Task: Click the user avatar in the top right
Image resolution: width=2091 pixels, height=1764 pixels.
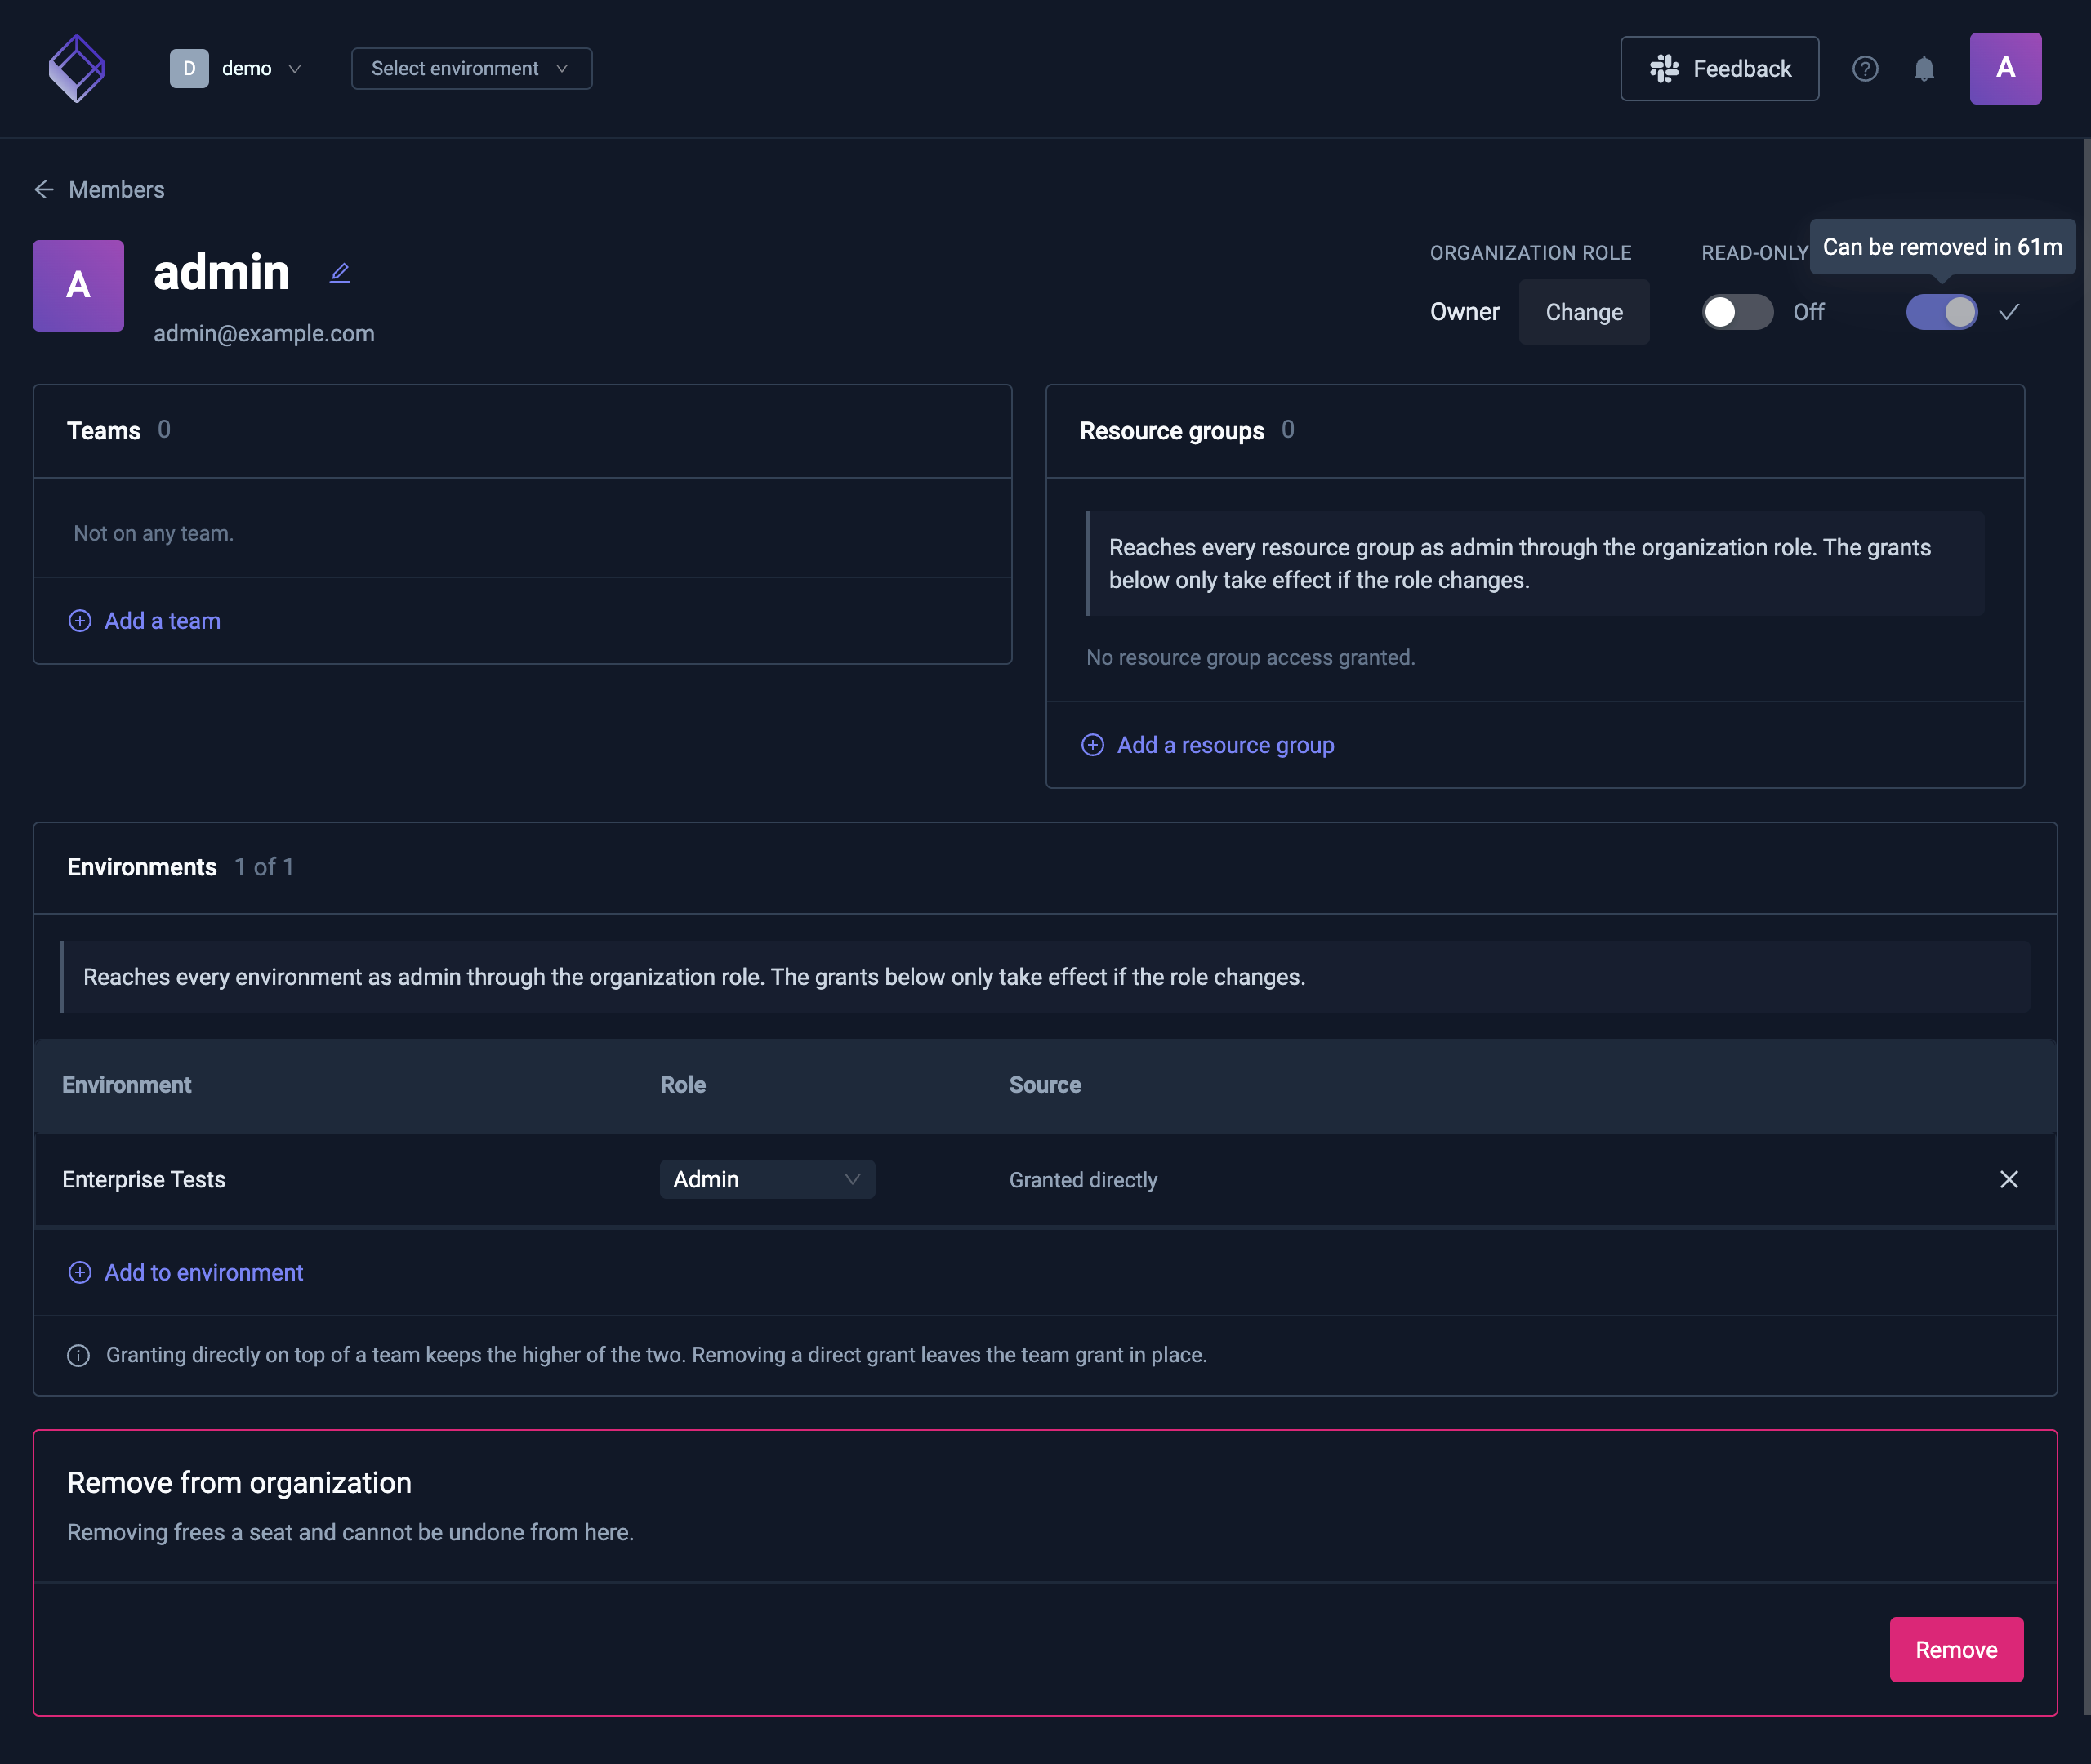Action: click(x=2005, y=68)
